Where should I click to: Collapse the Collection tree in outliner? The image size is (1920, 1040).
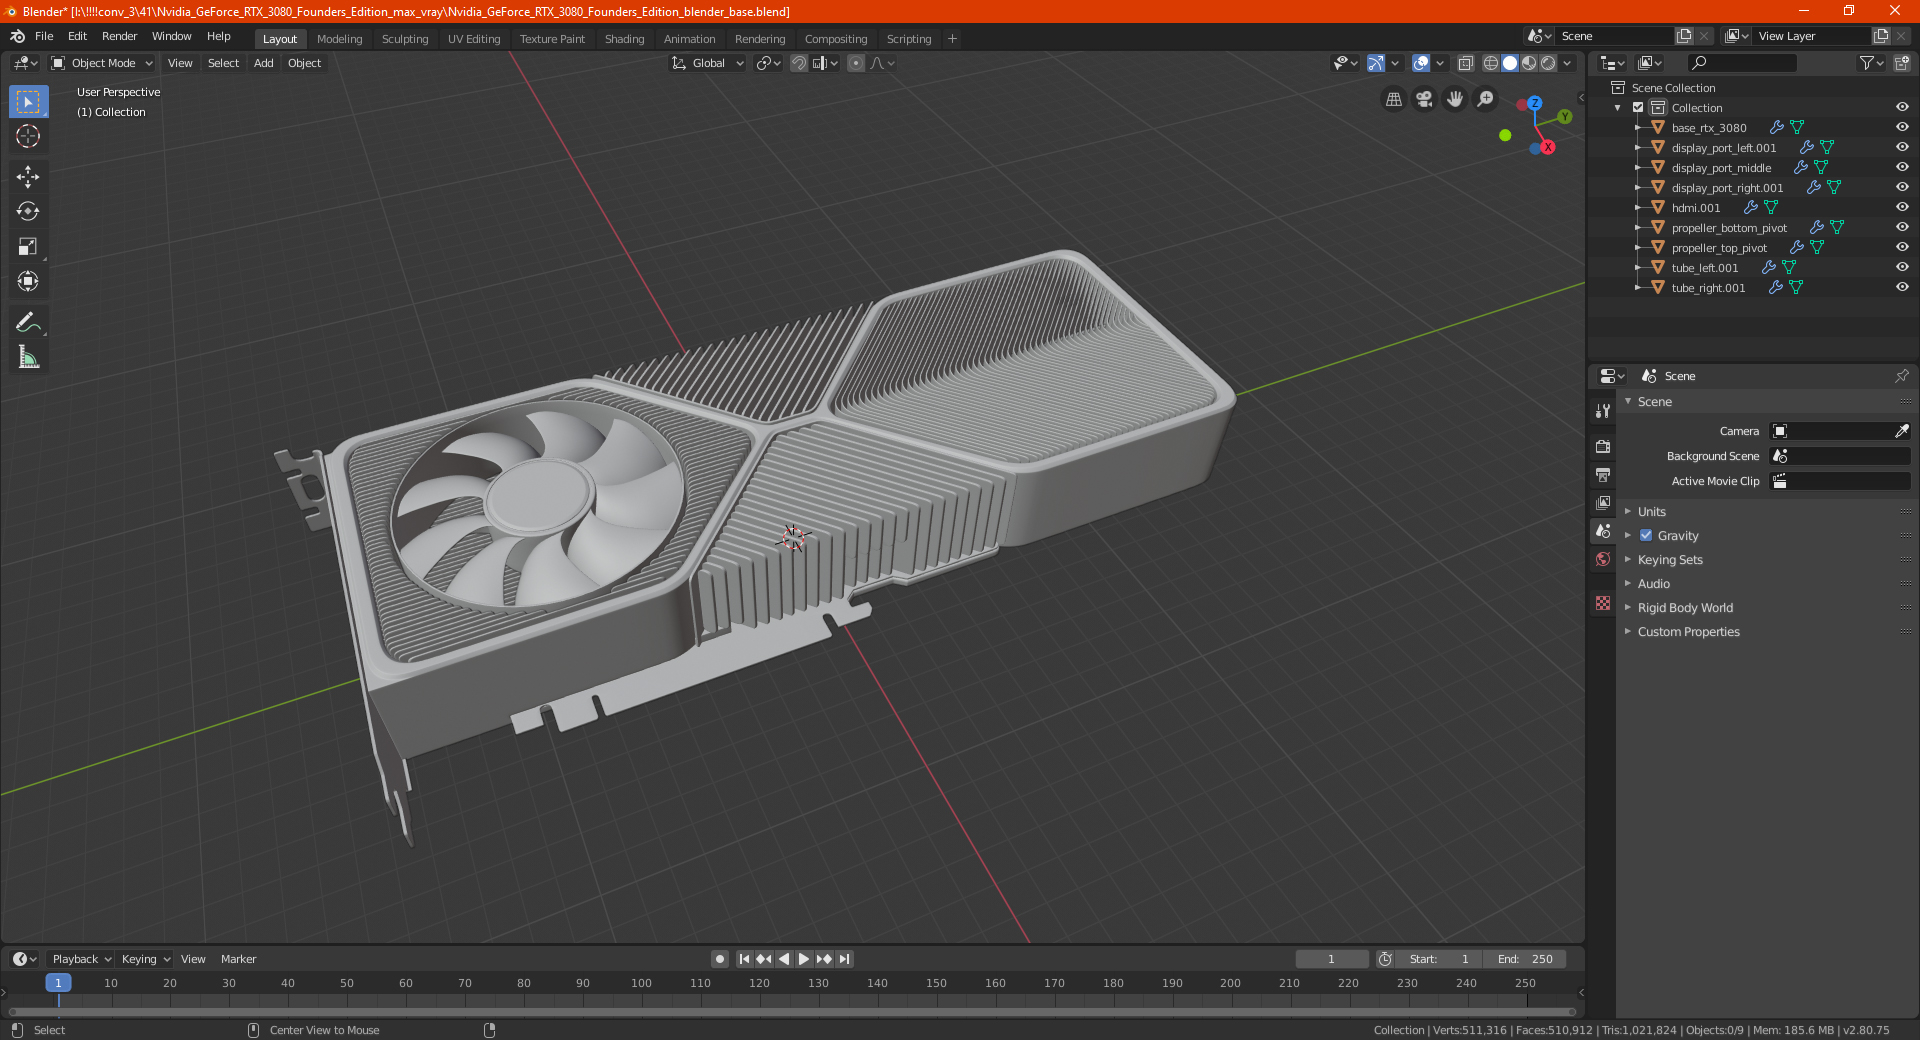click(1618, 108)
